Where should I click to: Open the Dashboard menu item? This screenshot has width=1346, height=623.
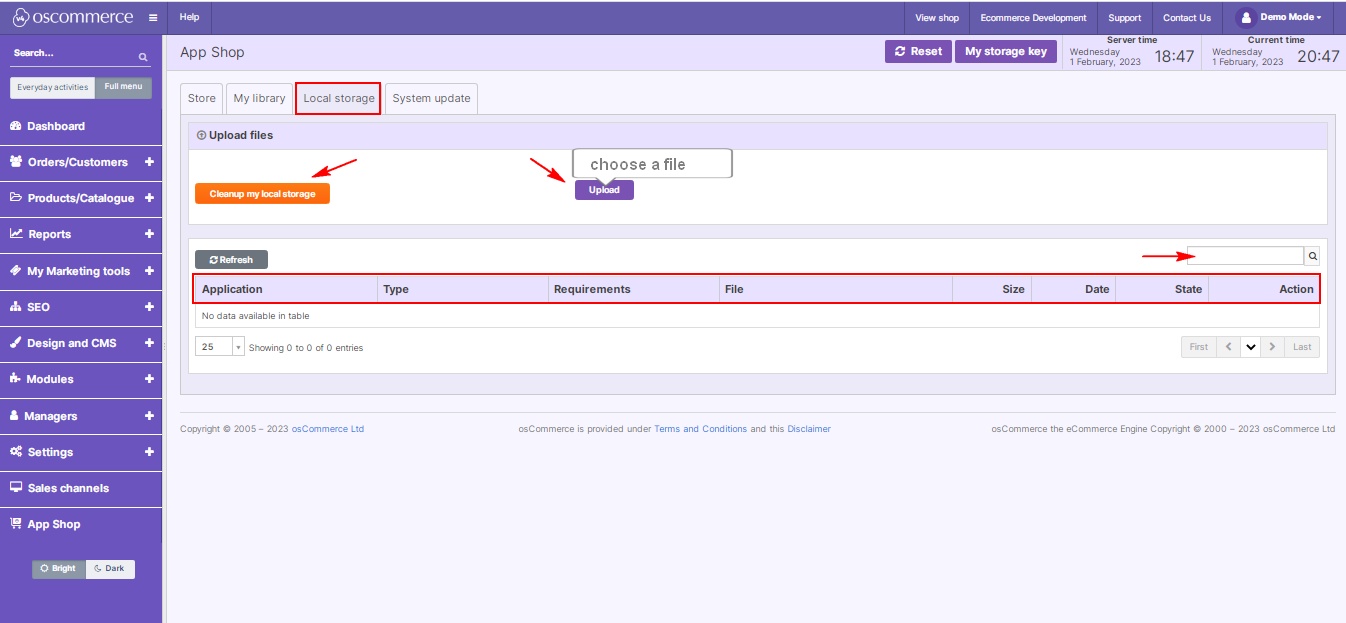click(81, 126)
